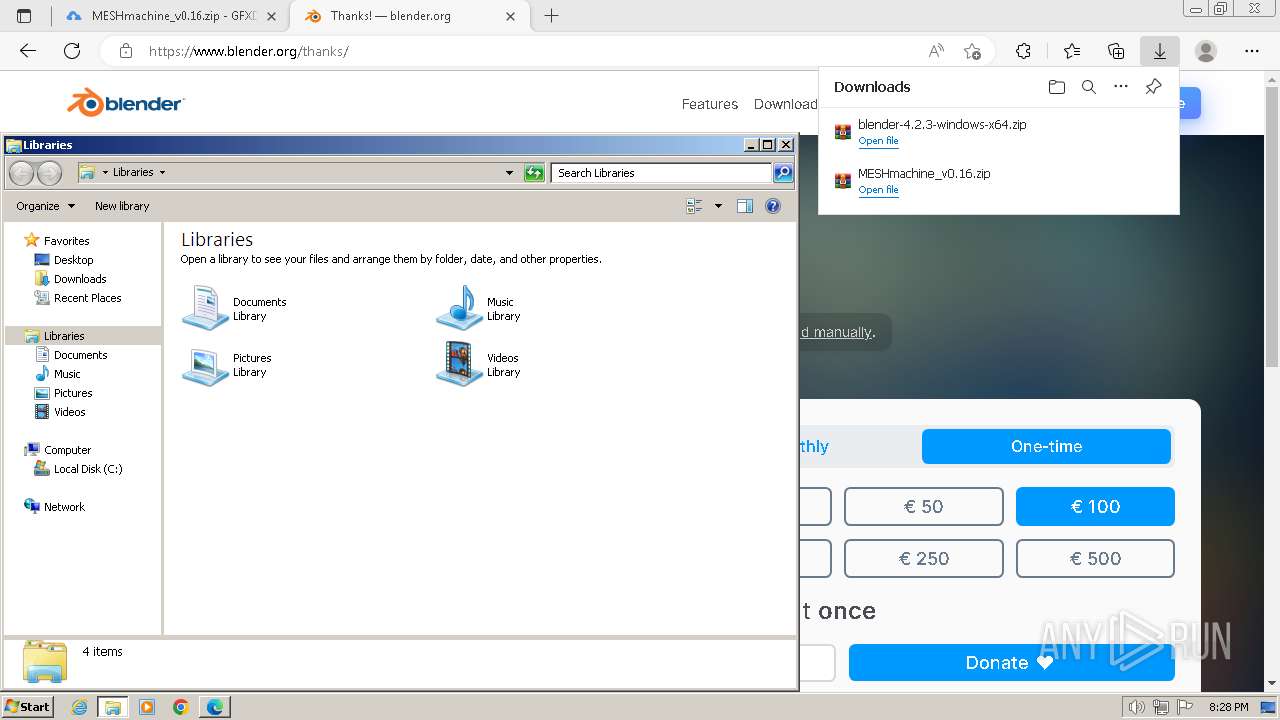The image size is (1280, 720).
Task: Expand the view options dropdown arrow
Action: 718,206
